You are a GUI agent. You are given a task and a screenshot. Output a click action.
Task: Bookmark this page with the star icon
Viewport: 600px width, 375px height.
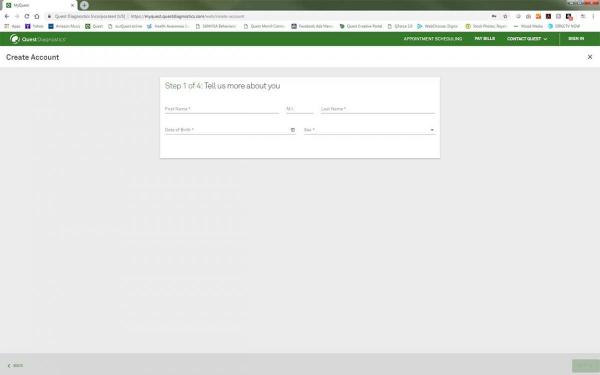505,16
